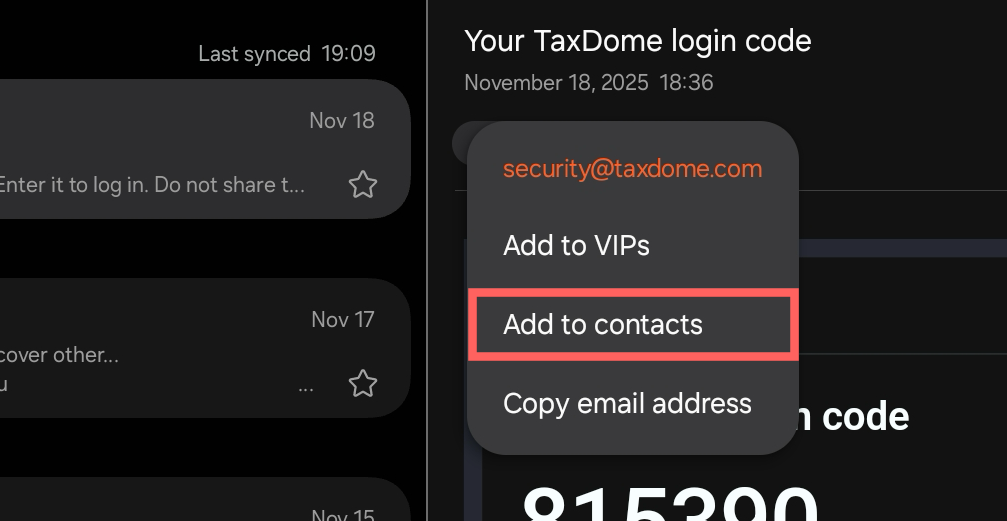Click the ellipsis next to the Nov 17 star
Image resolution: width=1007 pixels, height=521 pixels.
(x=306, y=385)
